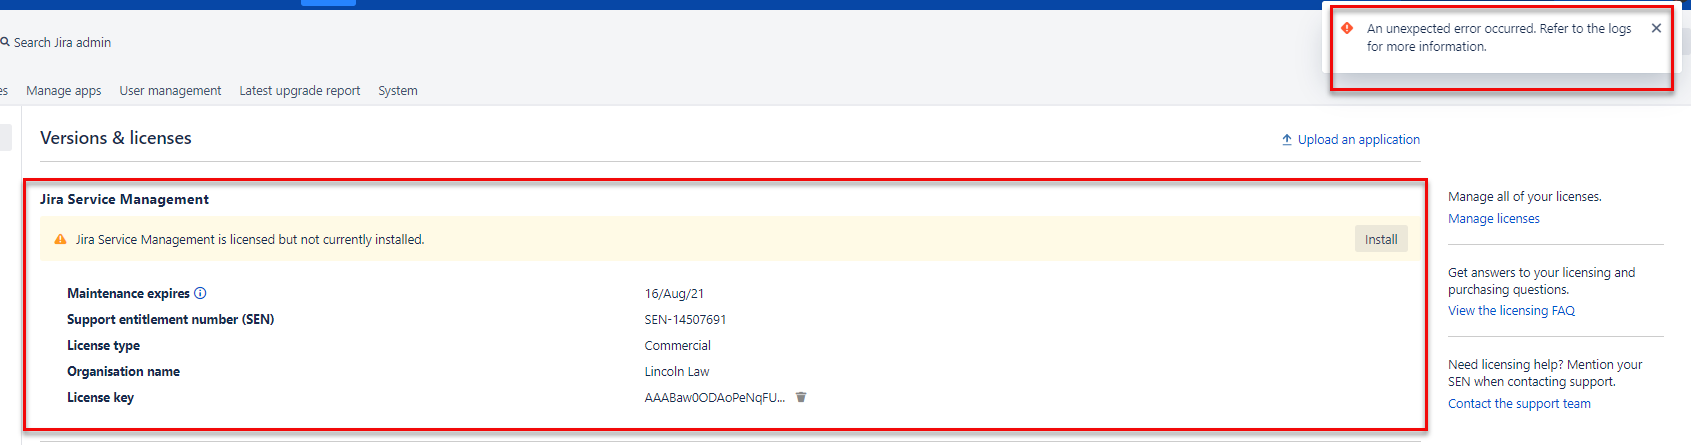Click Support entitlement number (SEN) label
The height and width of the screenshot is (445, 1691).
coord(170,319)
